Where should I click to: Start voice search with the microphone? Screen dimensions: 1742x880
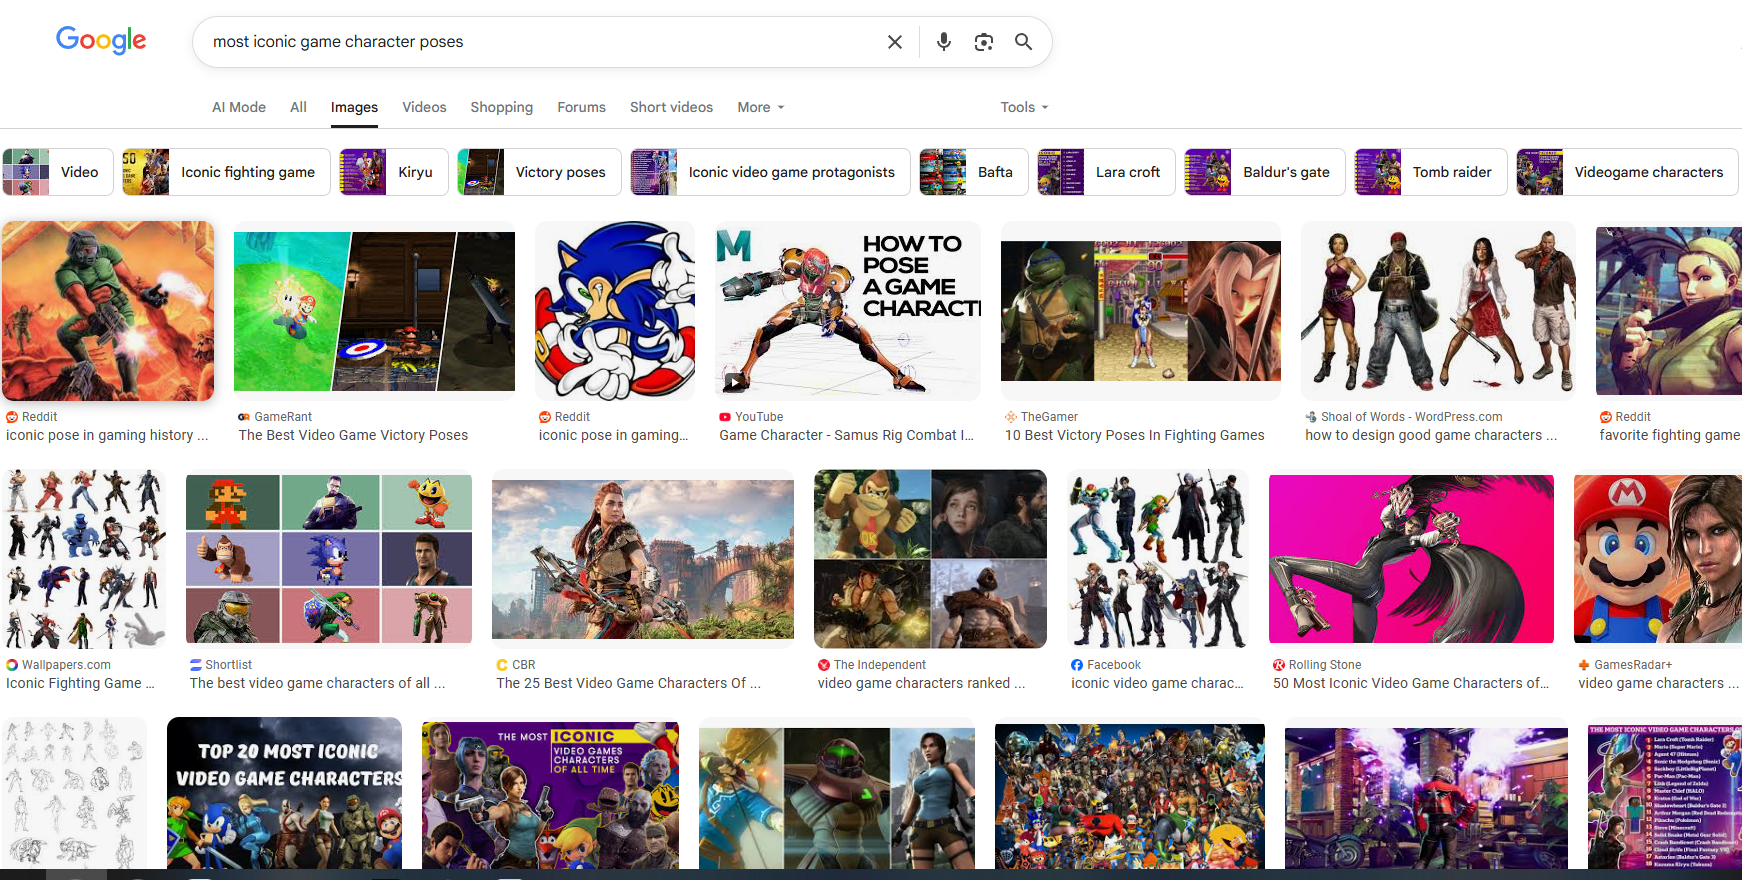[x=943, y=42]
